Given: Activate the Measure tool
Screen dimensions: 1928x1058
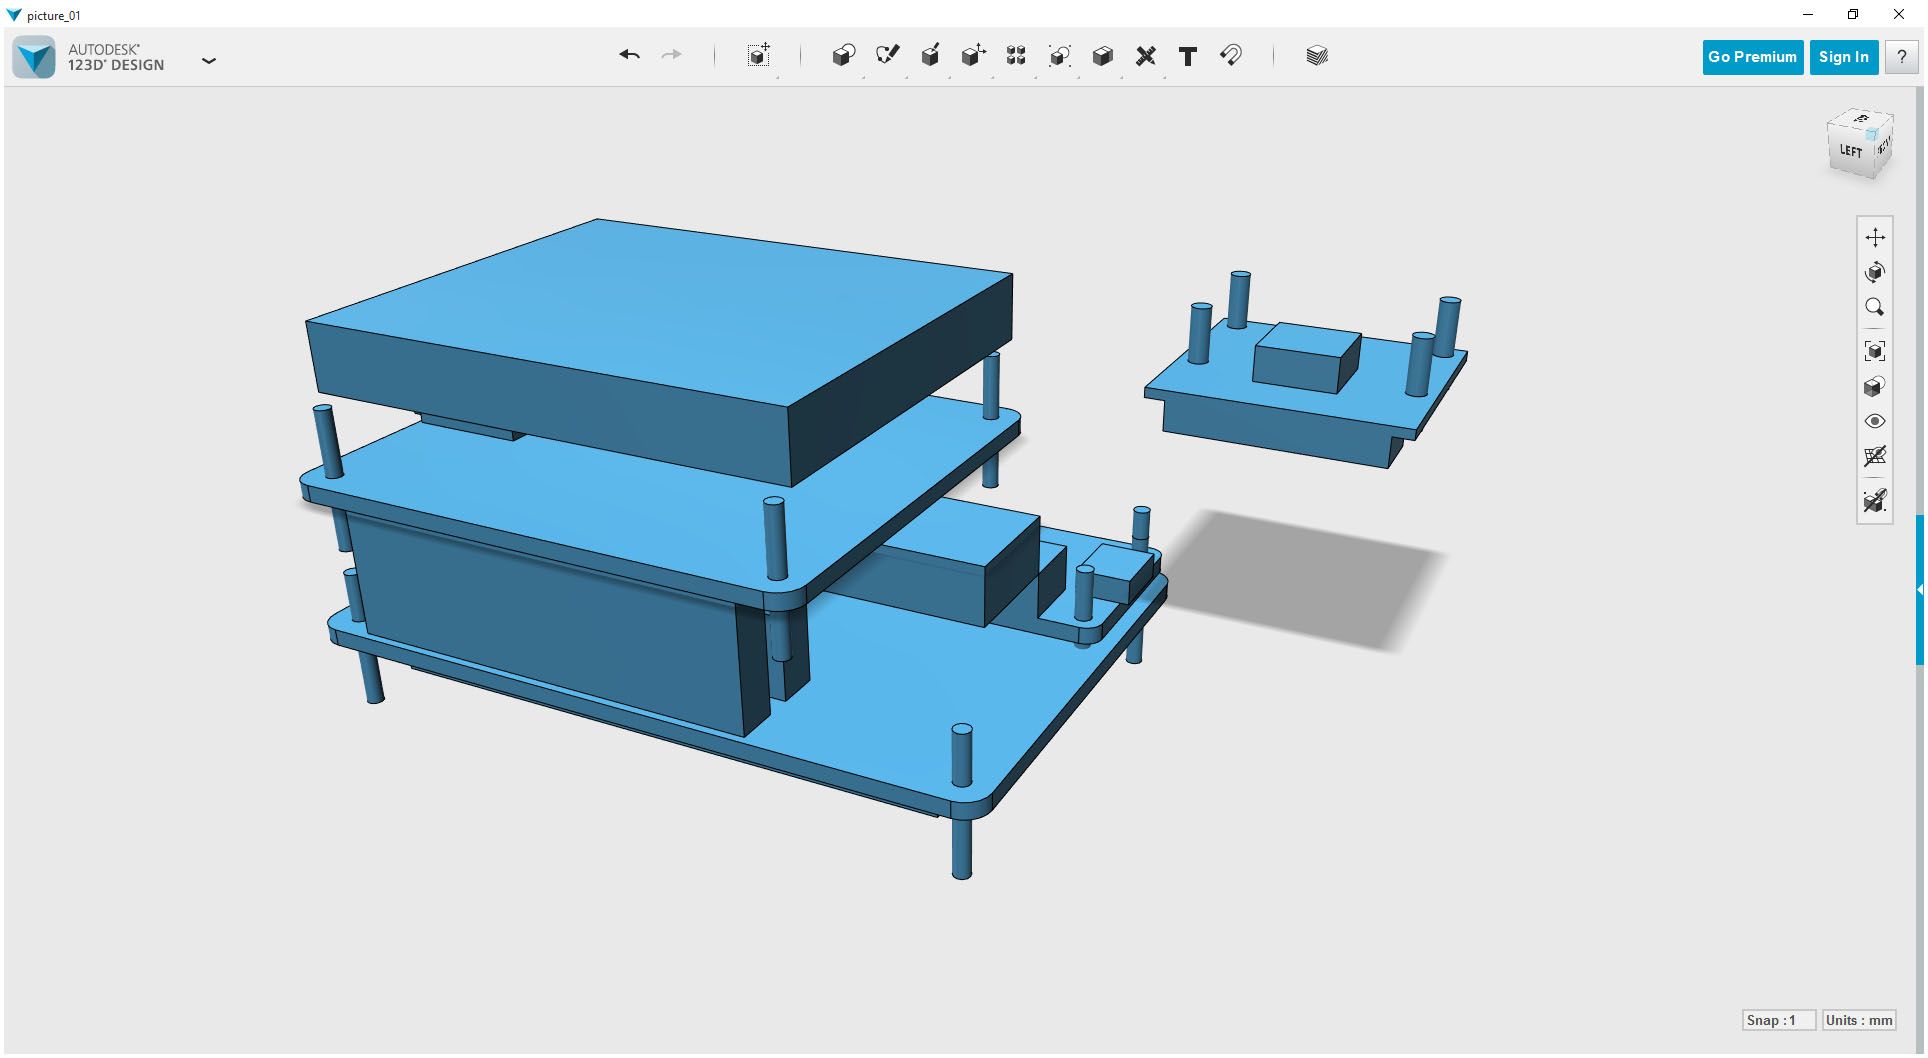Looking at the screenshot, I should pyautogui.click(x=1146, y=56).
